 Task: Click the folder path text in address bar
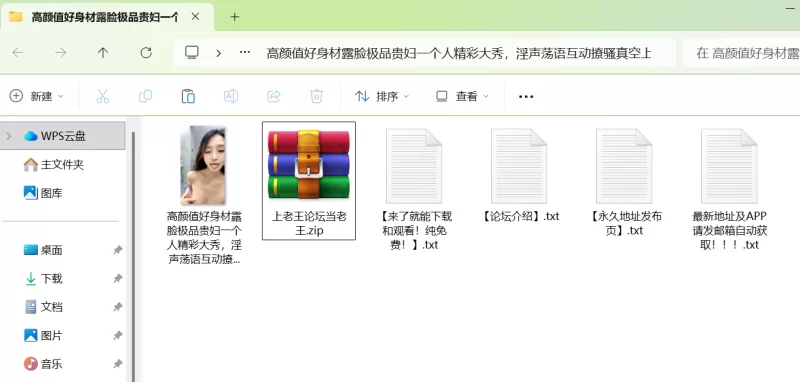pyautogui.click(x=459, y=53)
